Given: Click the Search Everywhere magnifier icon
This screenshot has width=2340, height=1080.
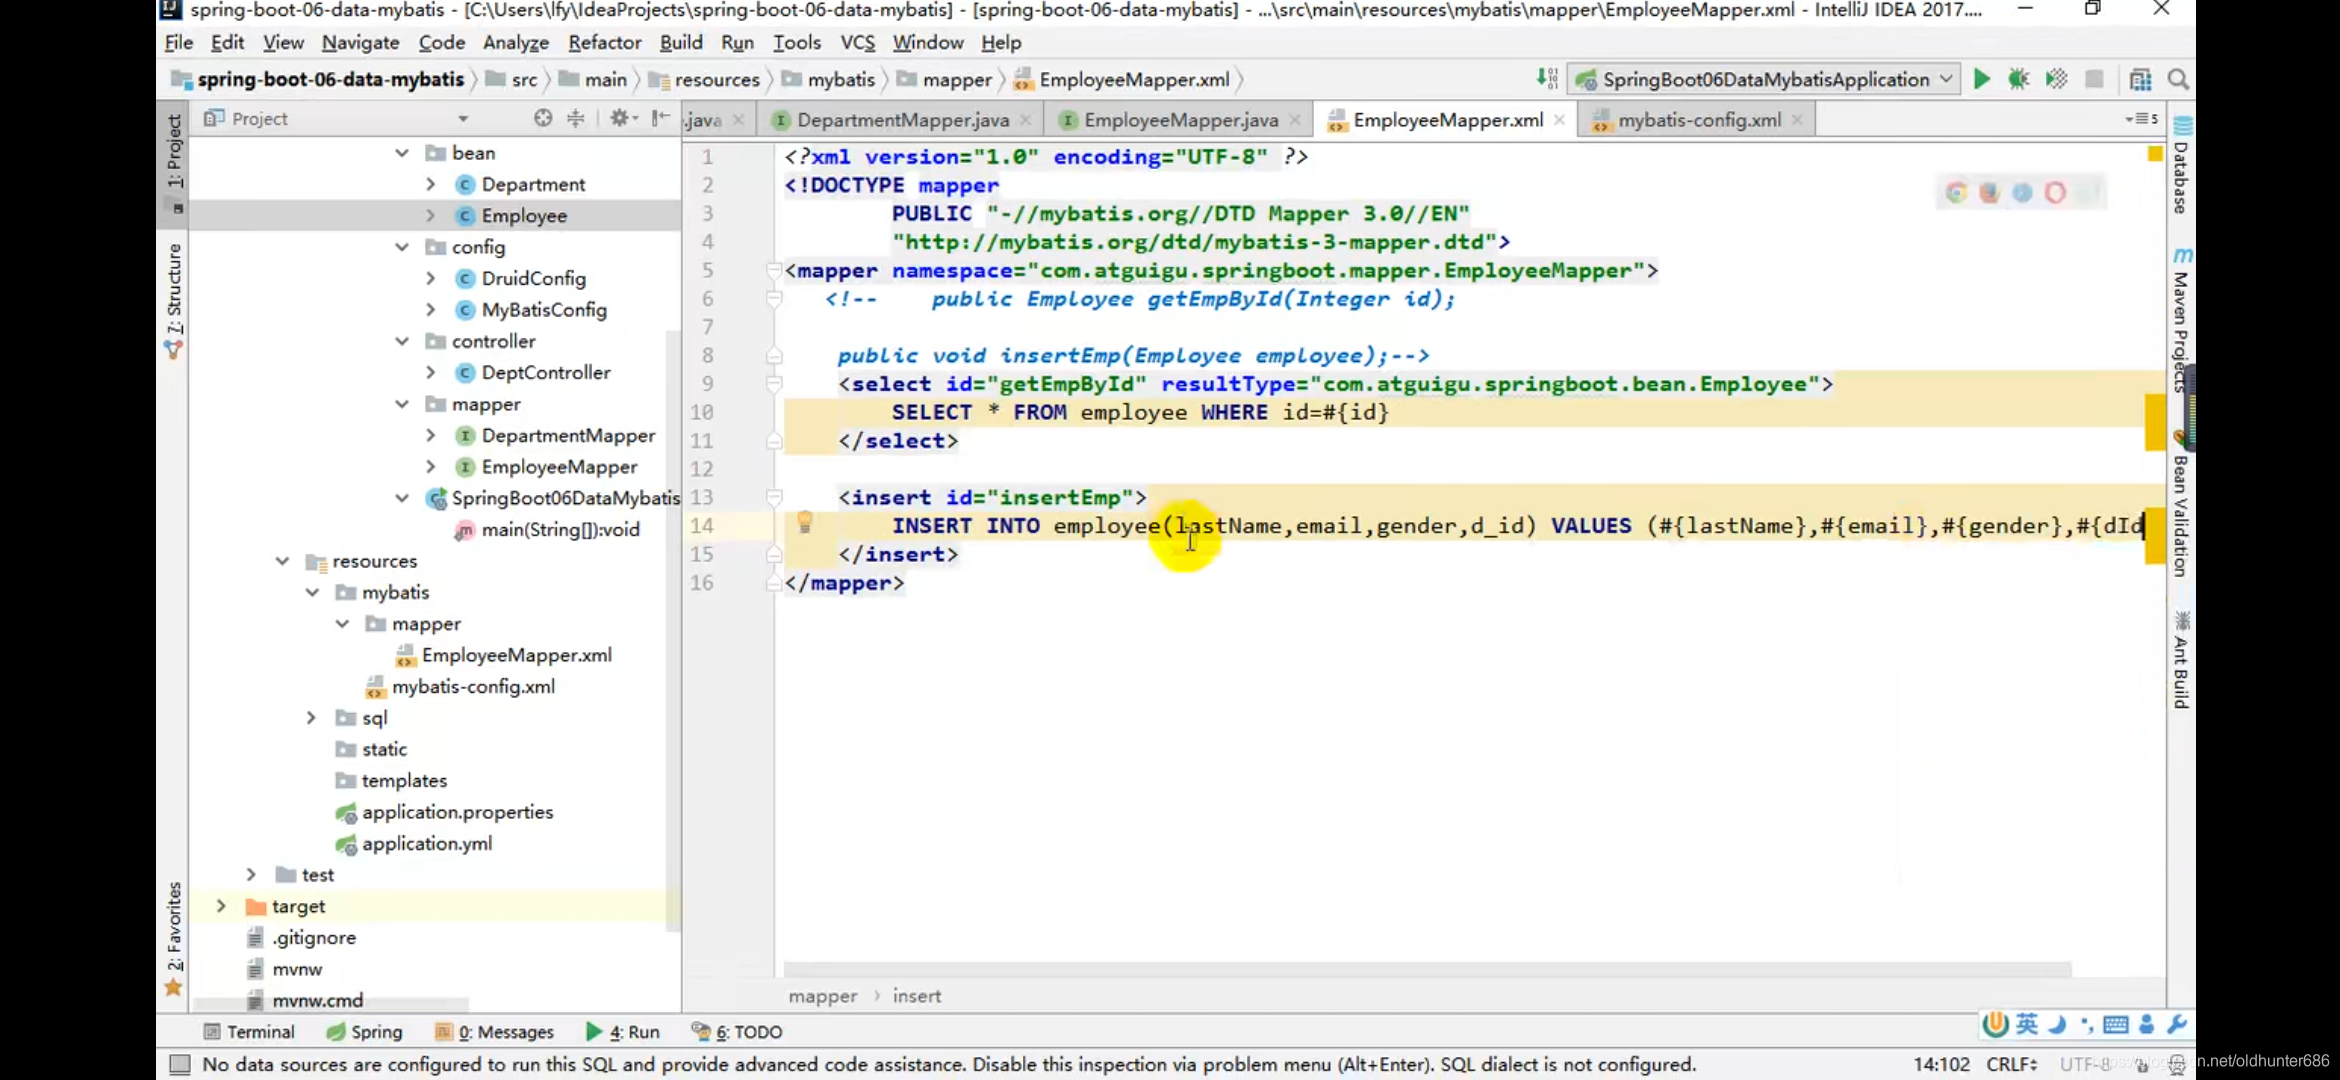Looking at the screenshot, I should pyautogui.click(x=2178, y=79).
